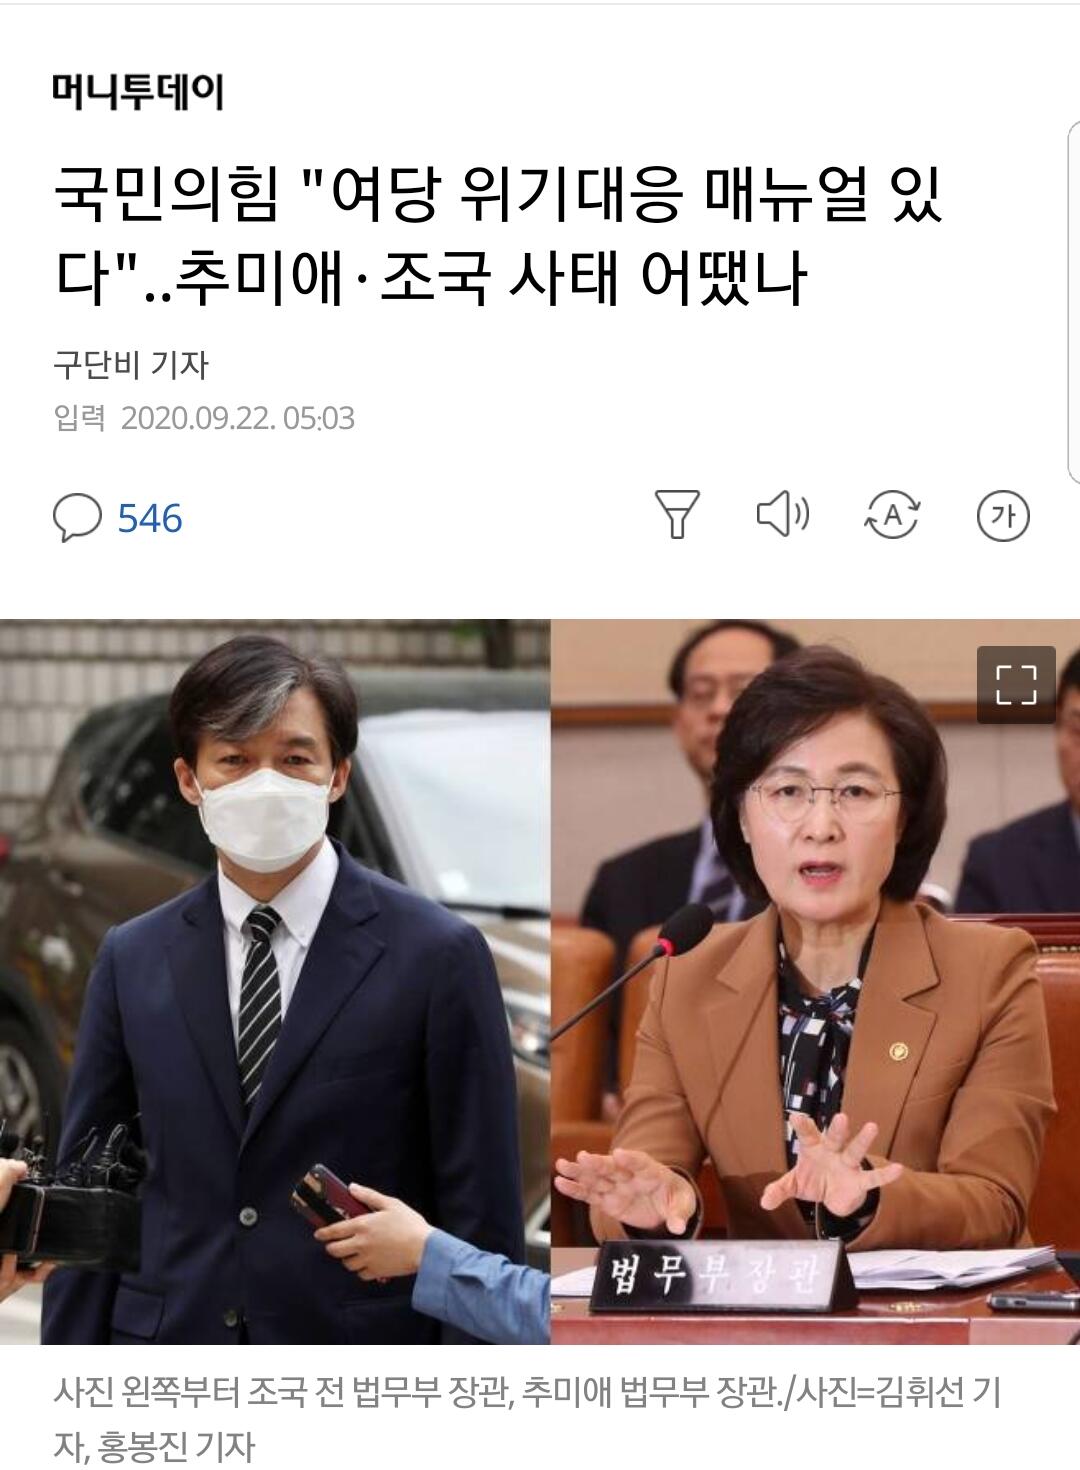Viewport: 1080px width, 1470px height.
Task: Tap the funnel summary icon
Action: (x=676, y=515)
